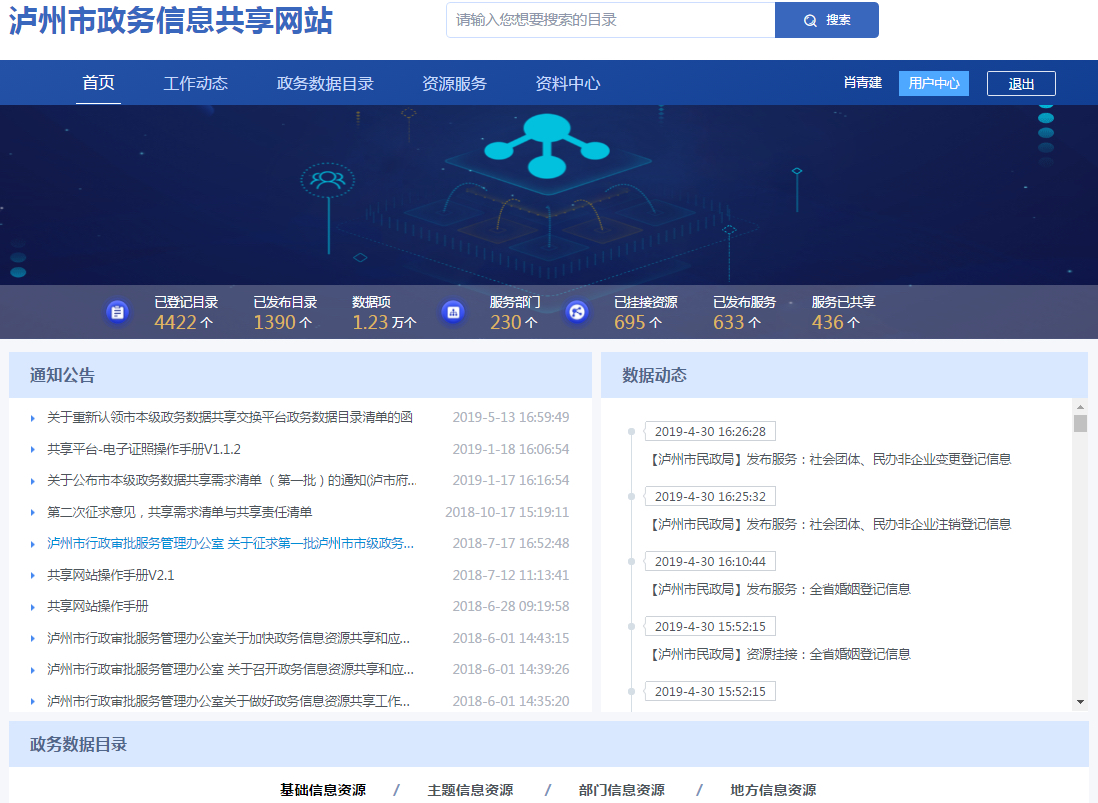Click the 服务部门 count 230

pos(506,322)
